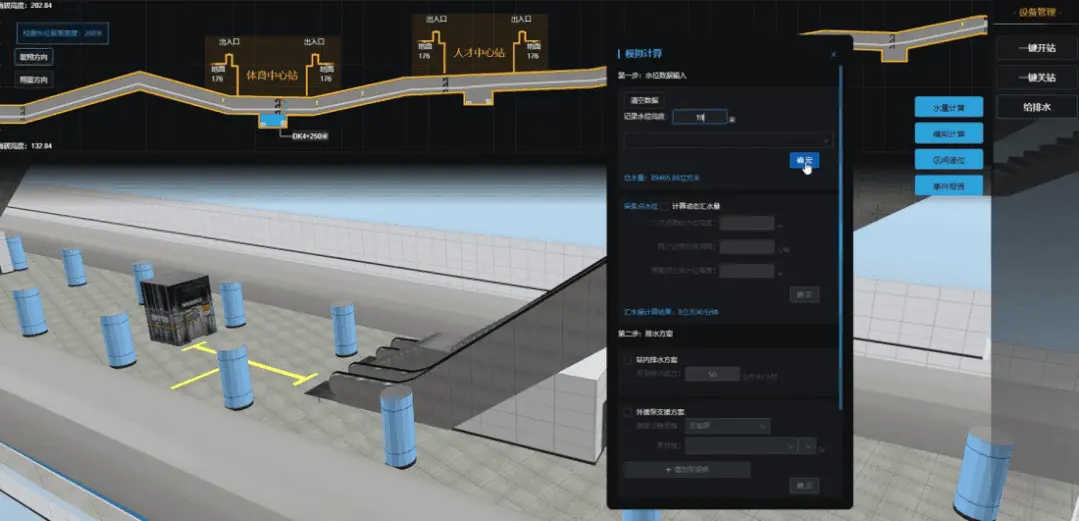Check the 站内排水方案 option
The image size is (1079, 521).
[x=627, y=359]
